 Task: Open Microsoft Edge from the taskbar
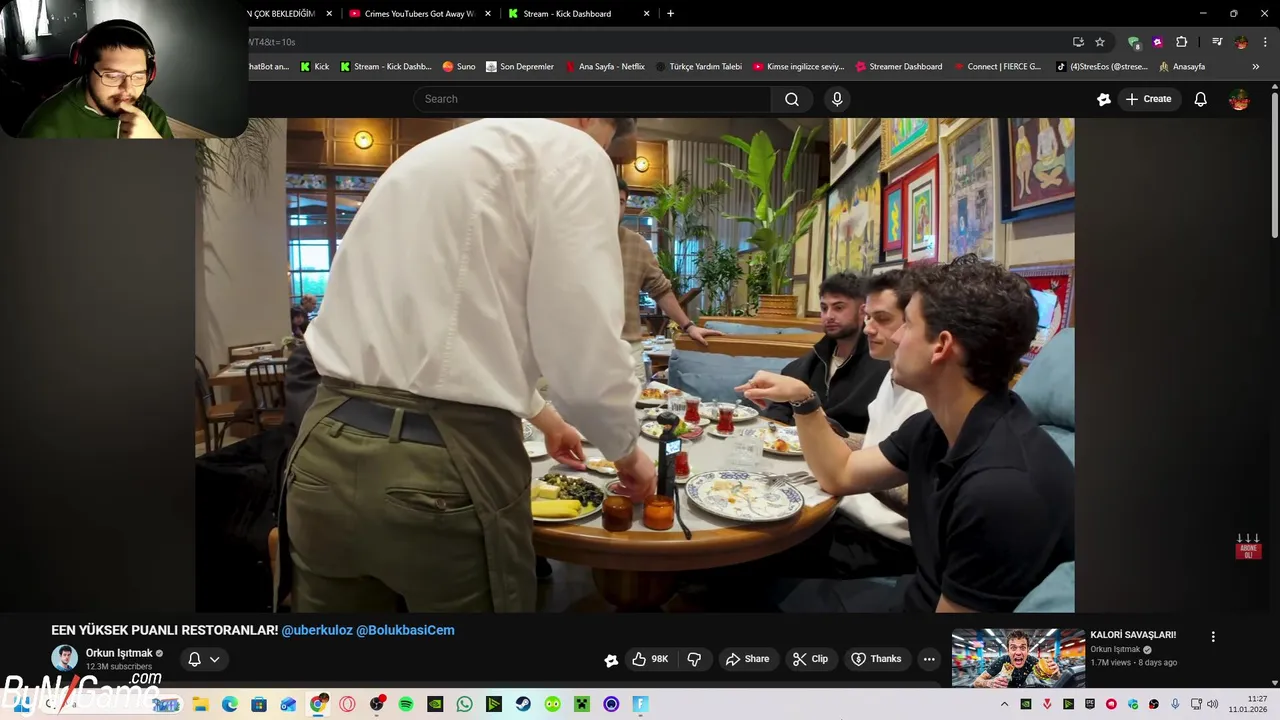click(x=230, y=704)
